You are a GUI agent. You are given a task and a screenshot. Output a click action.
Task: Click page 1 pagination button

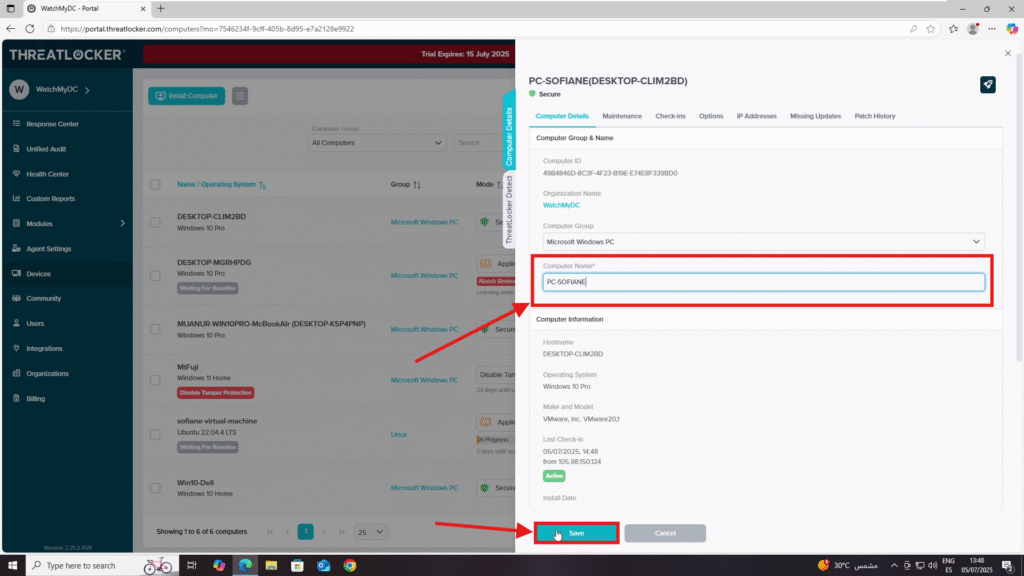(305, 532)
